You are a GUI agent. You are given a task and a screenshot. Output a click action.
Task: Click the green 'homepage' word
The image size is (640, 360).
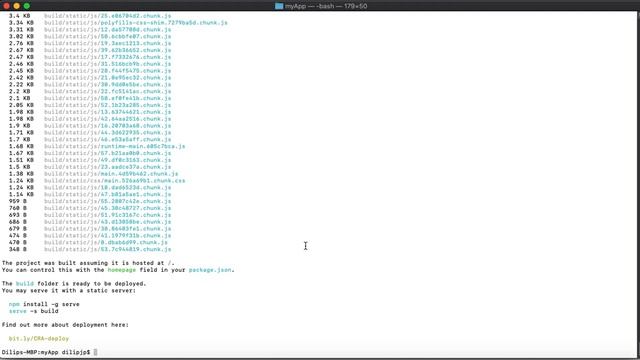coord(122,270)
